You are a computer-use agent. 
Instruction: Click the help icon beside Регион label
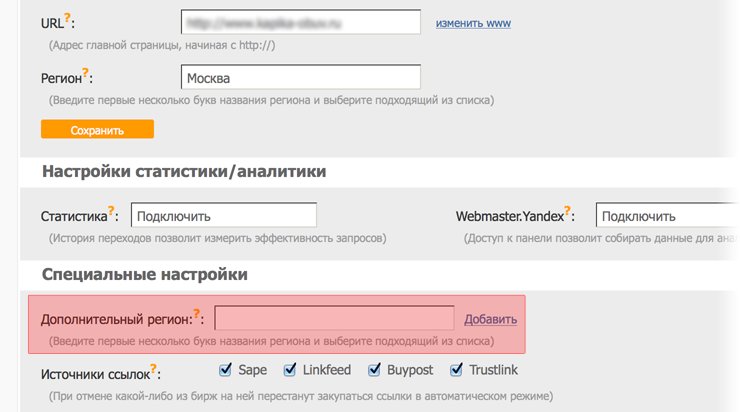coord(85,73)
